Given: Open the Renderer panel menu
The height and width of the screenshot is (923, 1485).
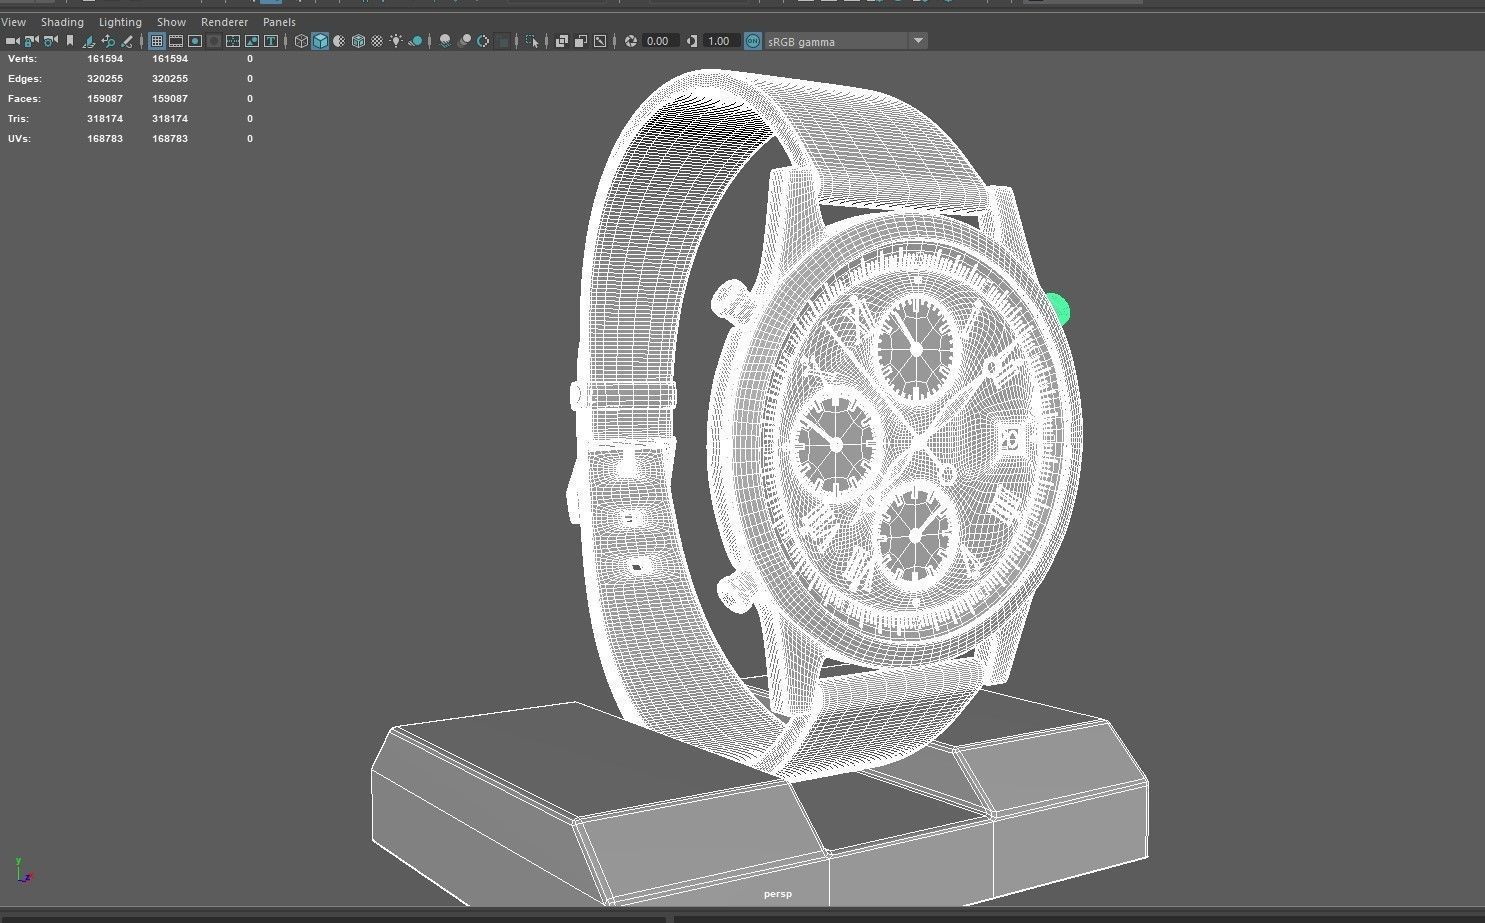Looking at the screenshot, I should [224, 22].
